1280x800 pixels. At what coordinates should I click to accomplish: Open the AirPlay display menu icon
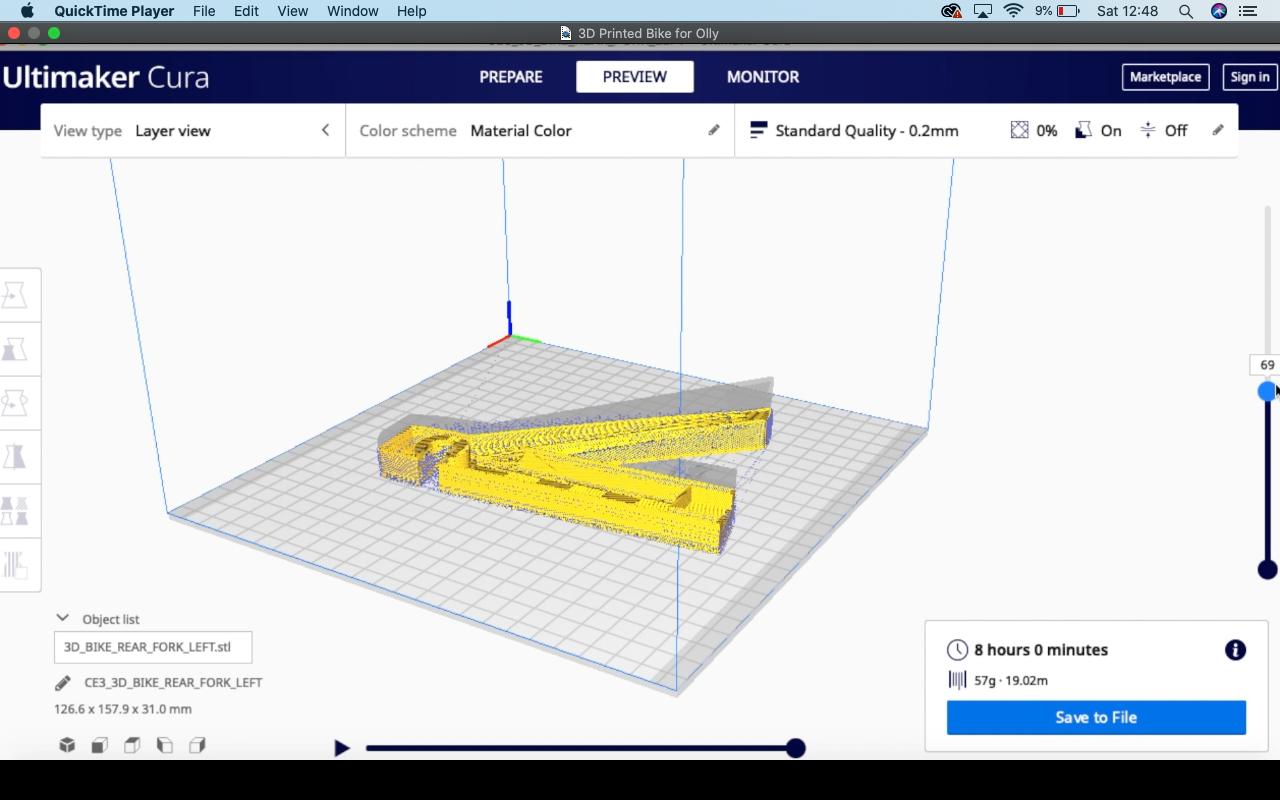pyautogui.click(x=983, y=11)
